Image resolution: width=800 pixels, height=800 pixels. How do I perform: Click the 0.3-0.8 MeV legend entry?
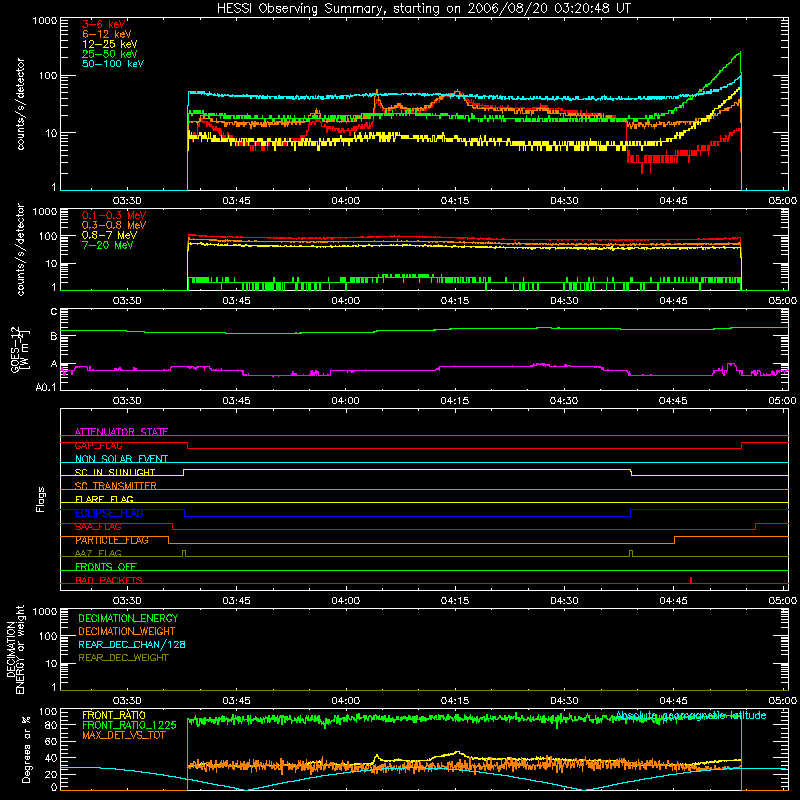point(114,225)
